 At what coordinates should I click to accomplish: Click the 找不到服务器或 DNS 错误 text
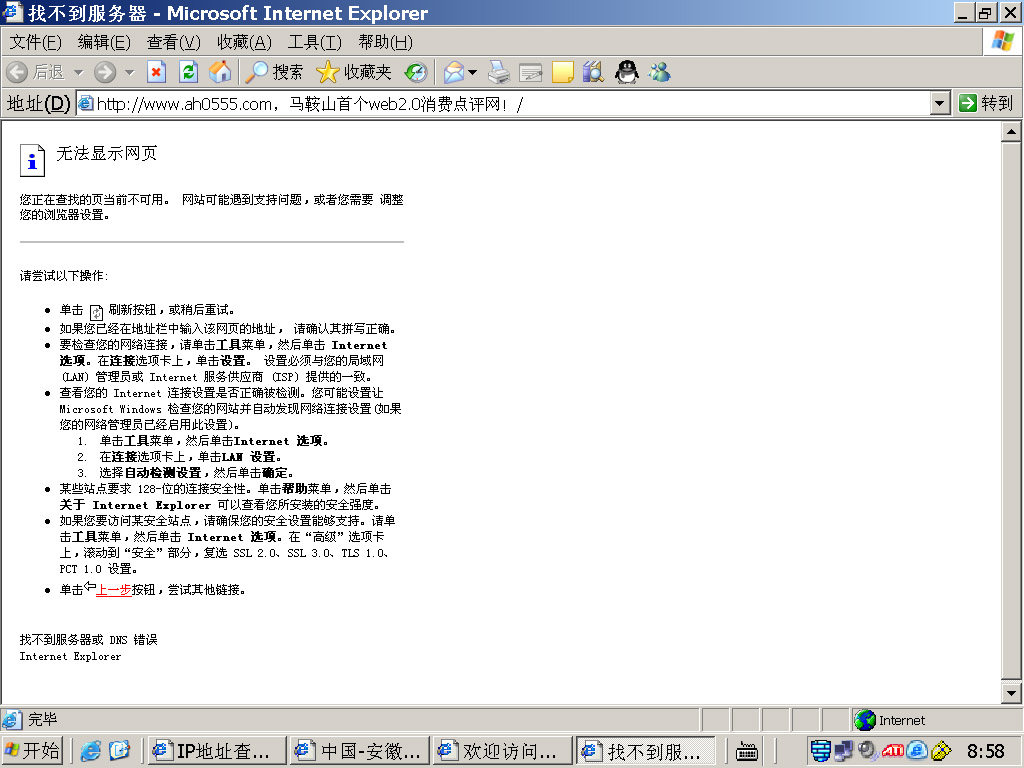88,640
